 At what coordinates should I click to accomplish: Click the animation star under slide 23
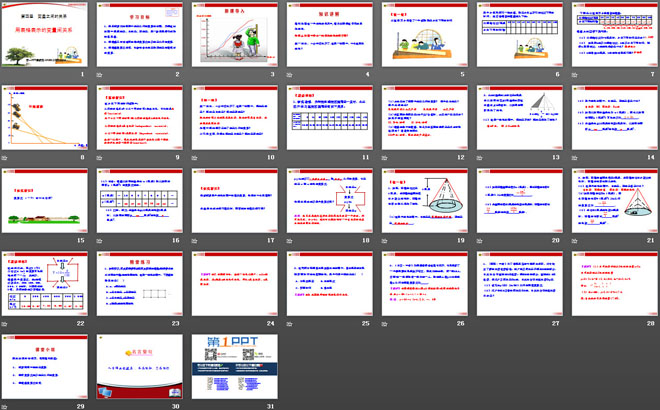tap(99, 324)
